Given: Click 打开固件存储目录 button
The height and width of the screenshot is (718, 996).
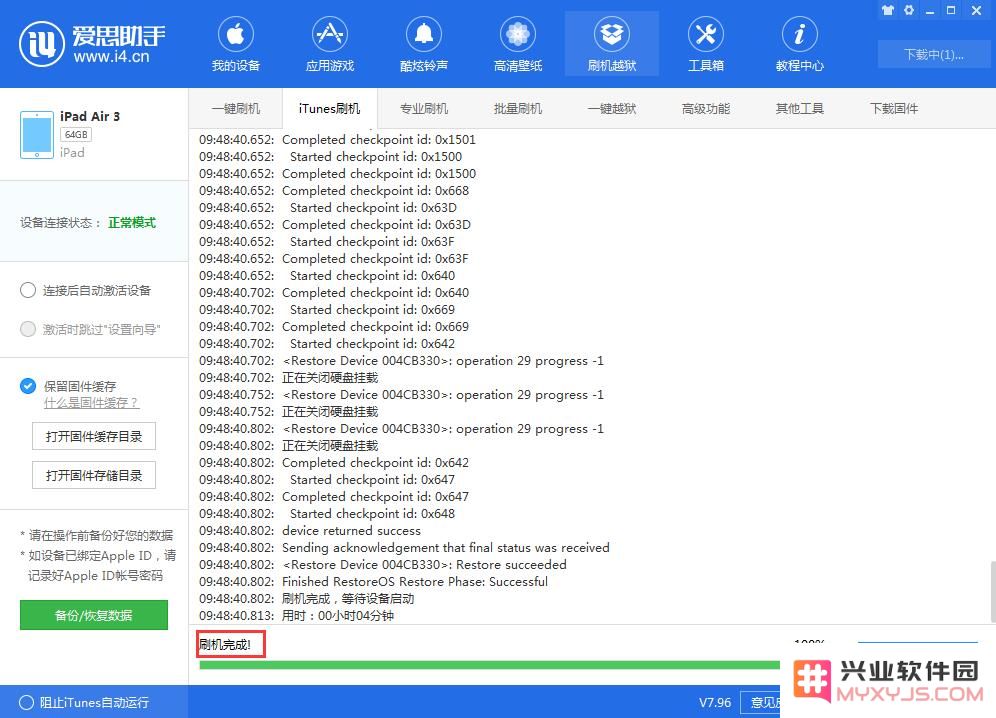Looking at the screenshot, I should pyautogui.click(x=93, y=475).
